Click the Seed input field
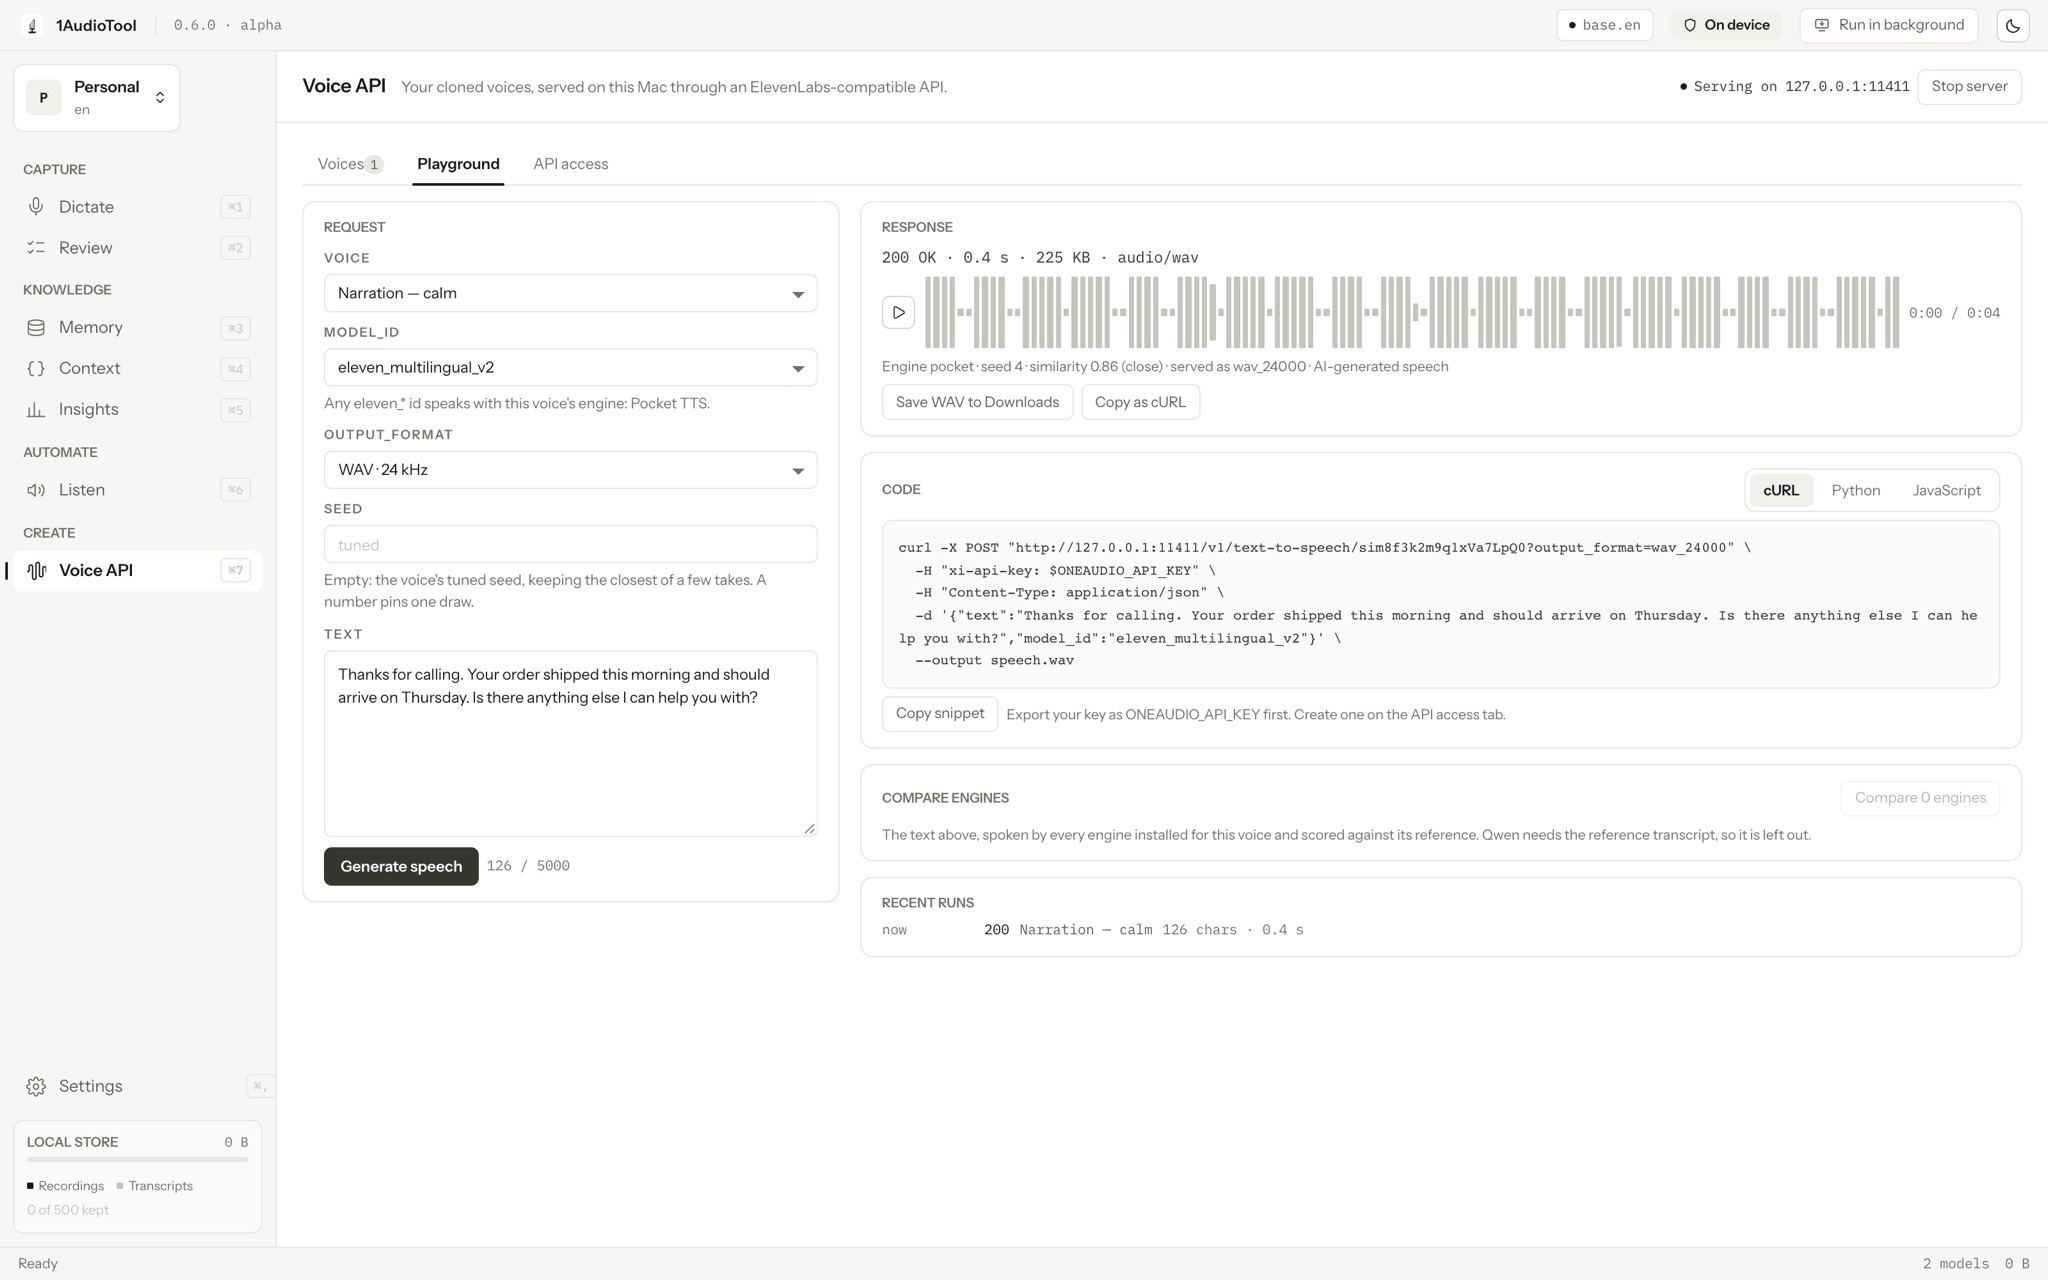2048x1280 pixels. [570, 545]
